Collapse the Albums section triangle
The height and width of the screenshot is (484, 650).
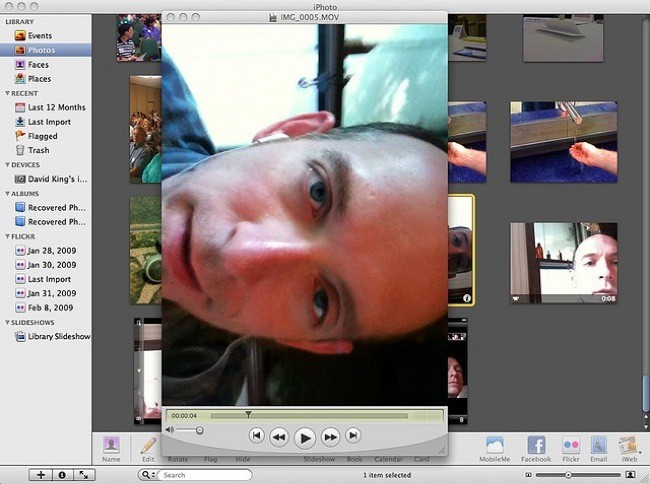pyautogui.click(x=8, y=194)
